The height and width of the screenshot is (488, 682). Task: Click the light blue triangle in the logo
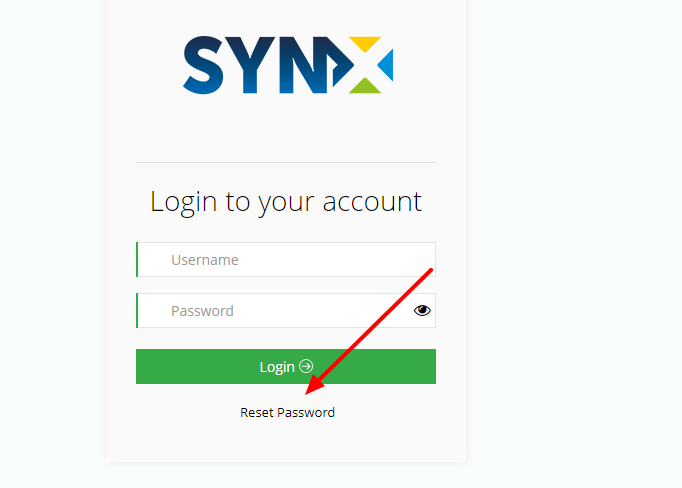(x=386, y=65)
